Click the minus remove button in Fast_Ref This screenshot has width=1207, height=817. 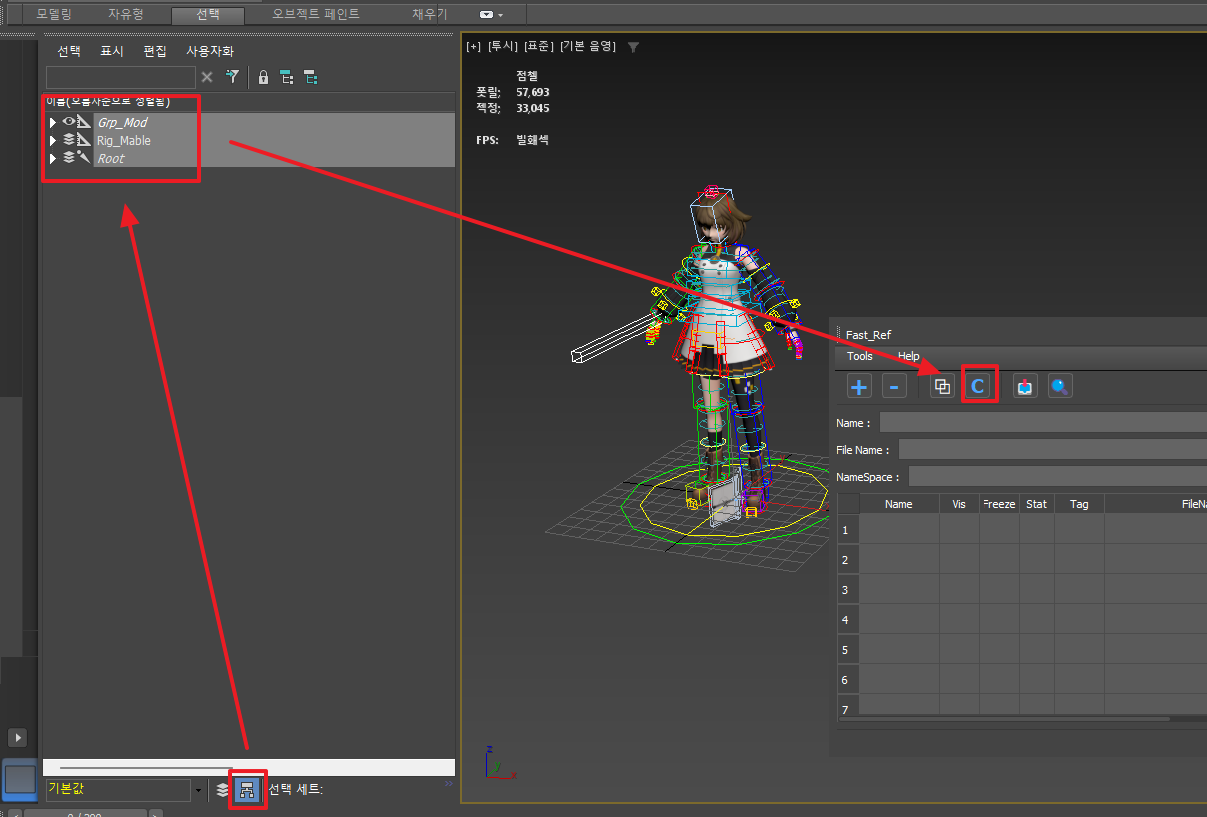coord(894,387)
